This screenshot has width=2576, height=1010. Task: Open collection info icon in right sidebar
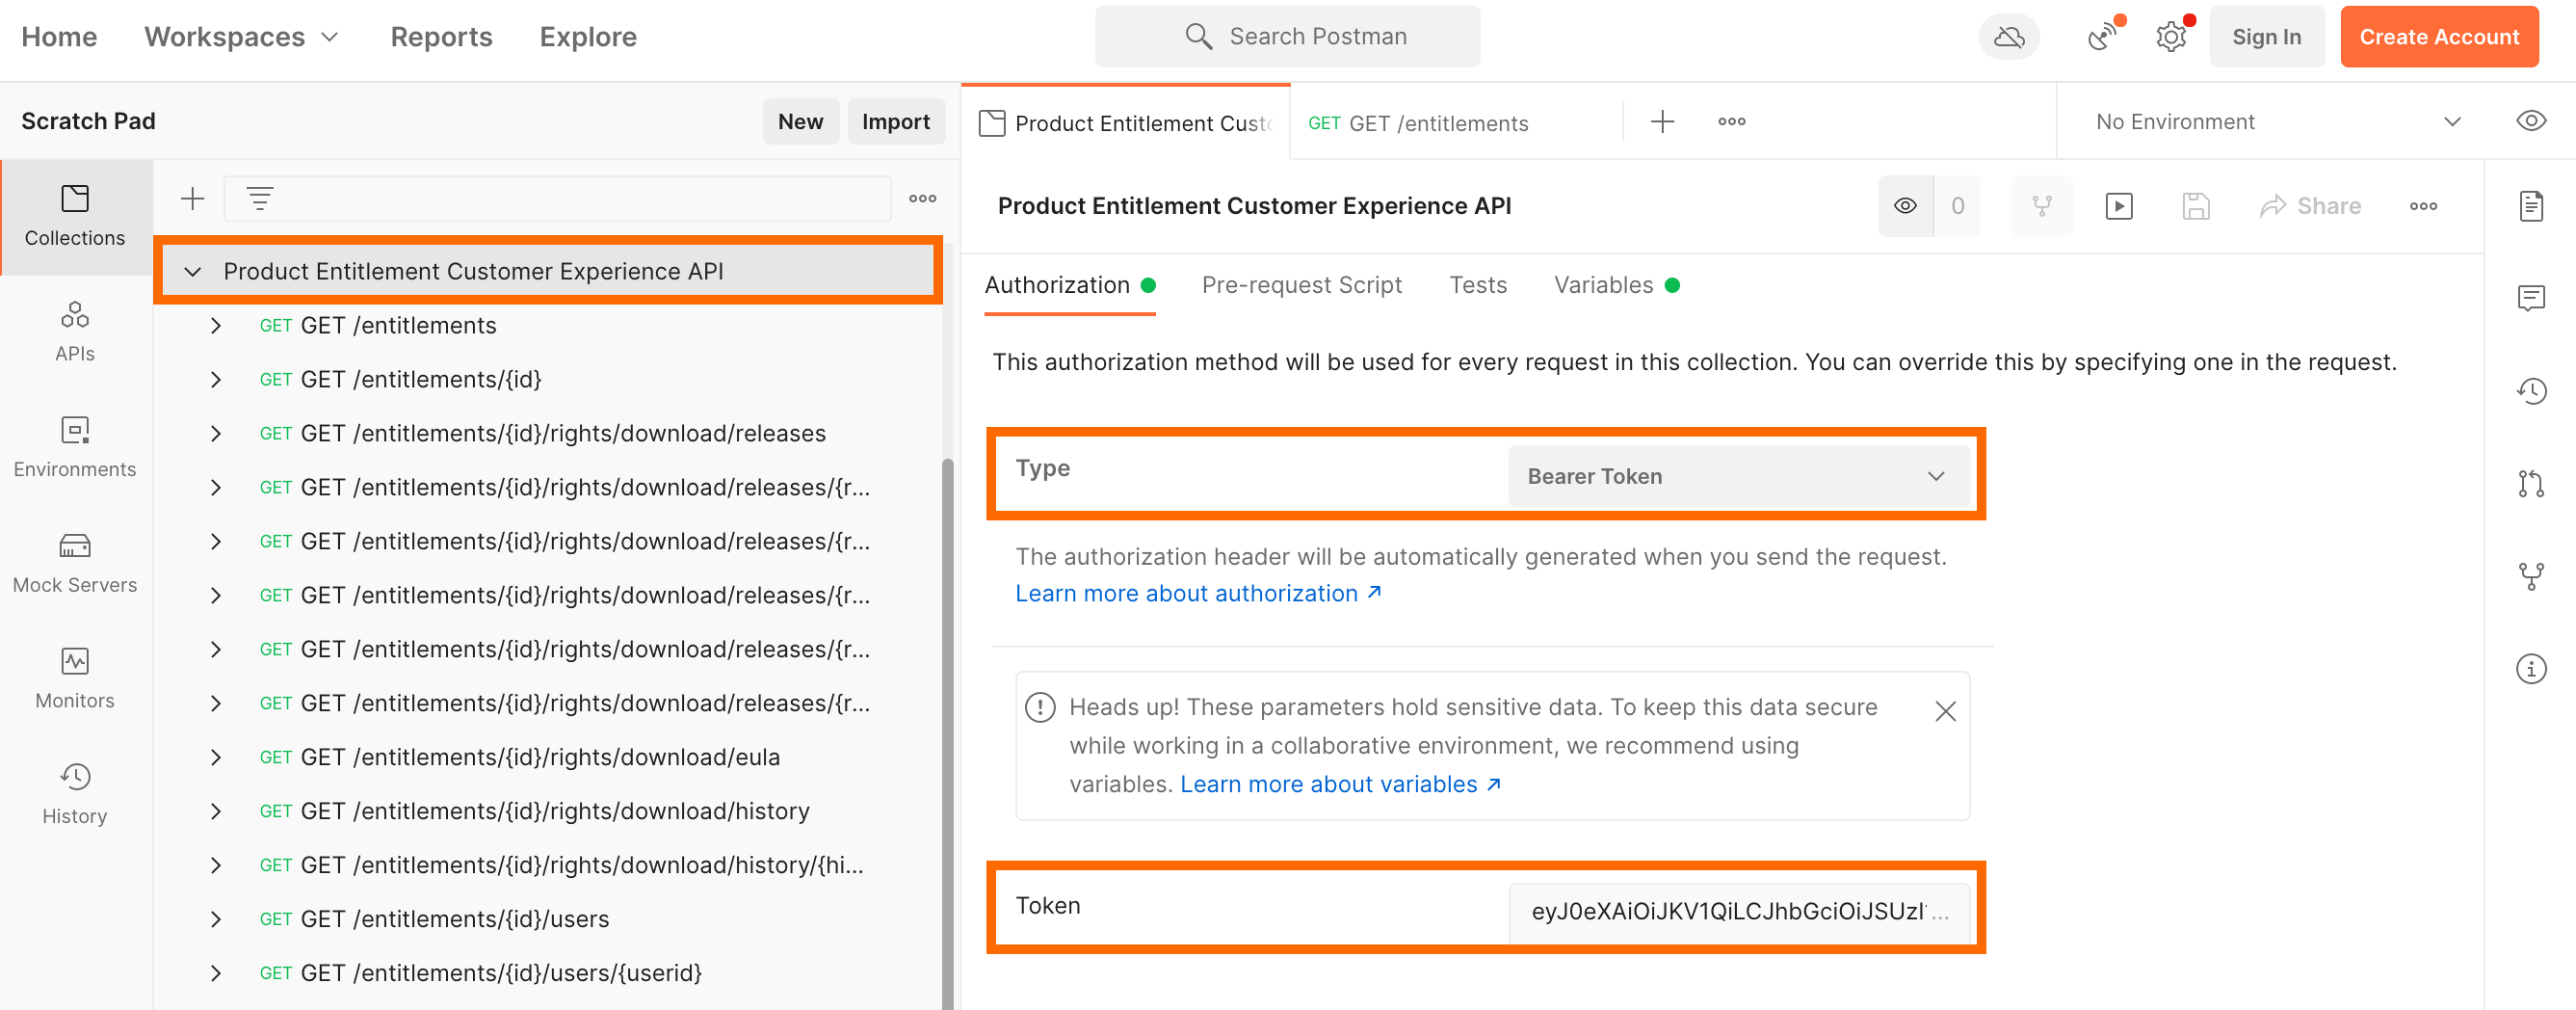coord(2530,669)
